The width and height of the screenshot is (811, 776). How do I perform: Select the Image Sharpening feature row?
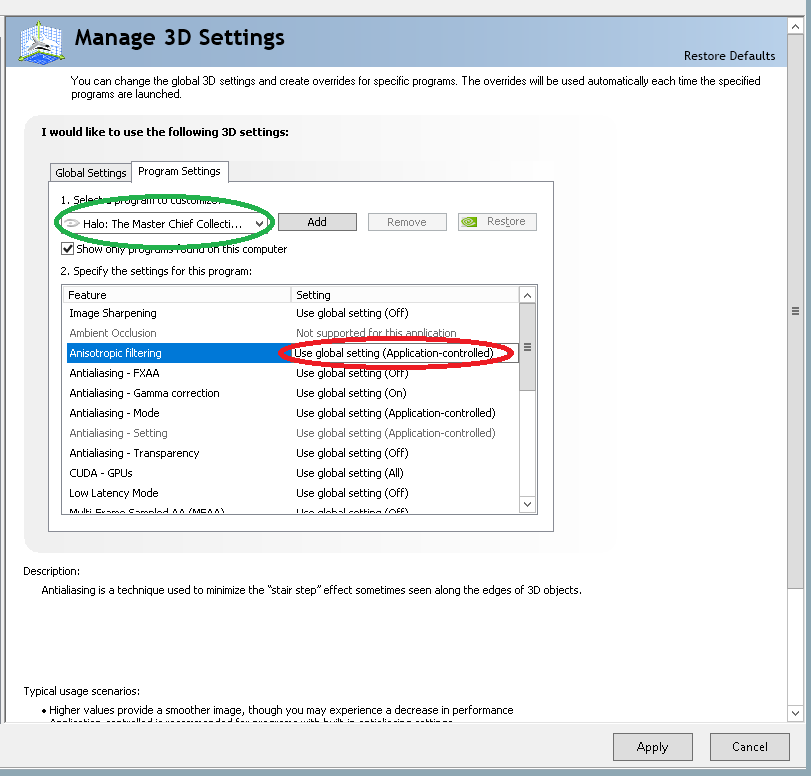coord(112,313)
